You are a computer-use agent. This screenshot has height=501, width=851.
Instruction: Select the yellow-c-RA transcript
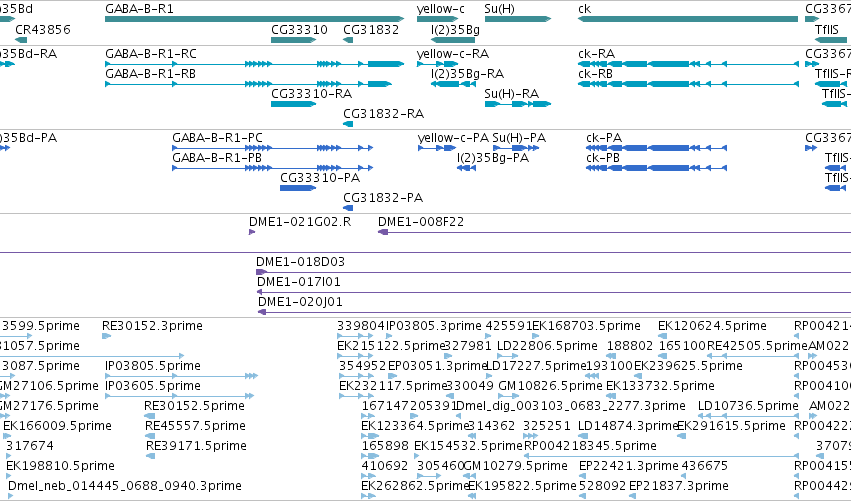coord(438,64)
